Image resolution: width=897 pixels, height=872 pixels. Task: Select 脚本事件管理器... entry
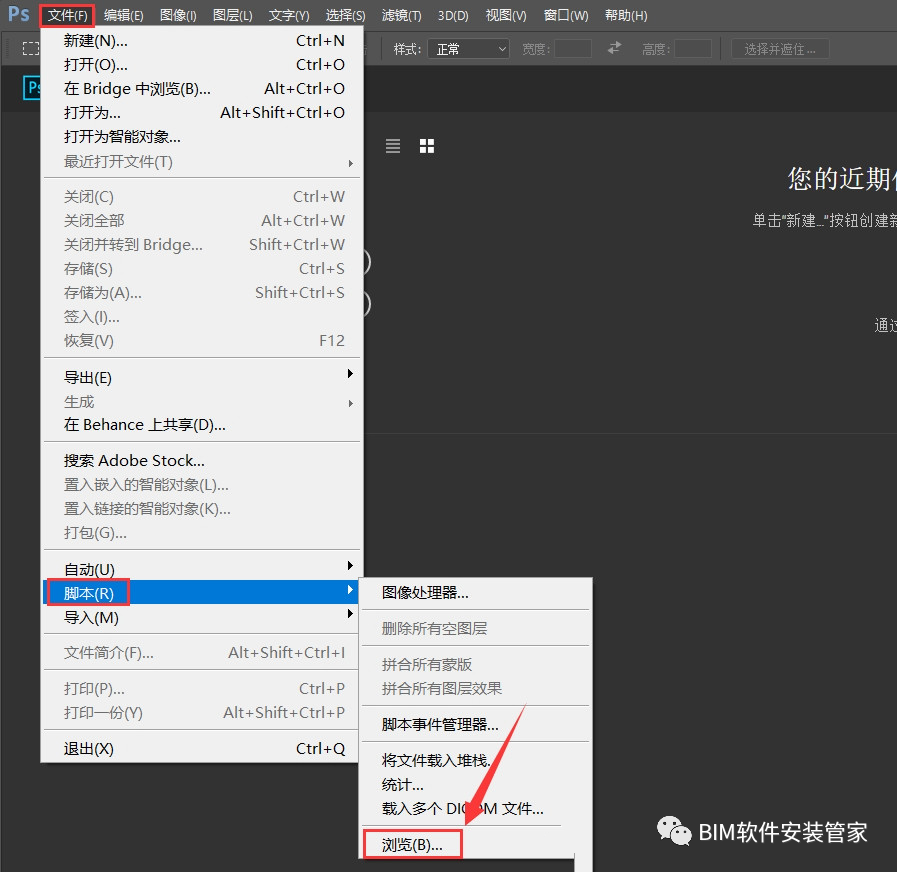point(475,724)
